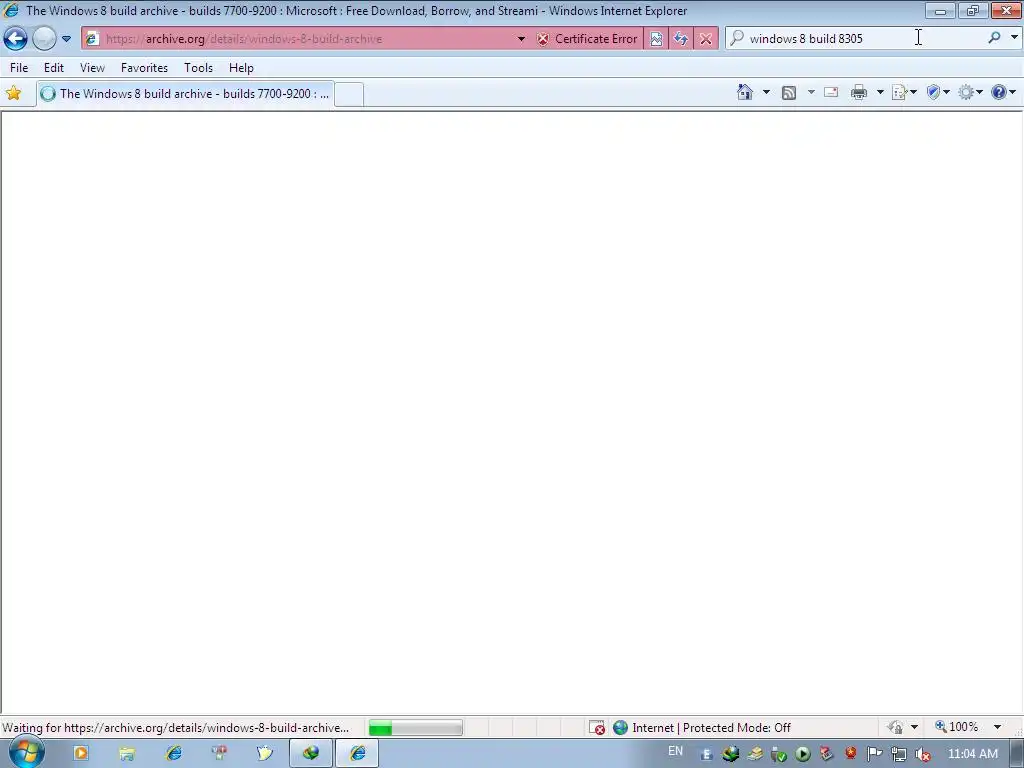Expand the address bar autocomplete dropdown
The image size is (1024, 768).
521,39
